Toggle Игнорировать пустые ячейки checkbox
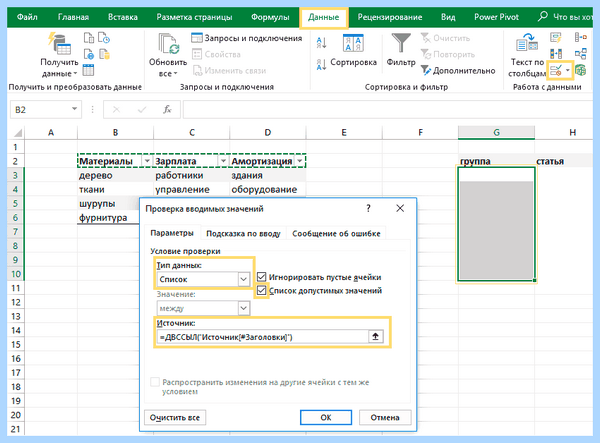Screen dimensions: 600x443 261,277
